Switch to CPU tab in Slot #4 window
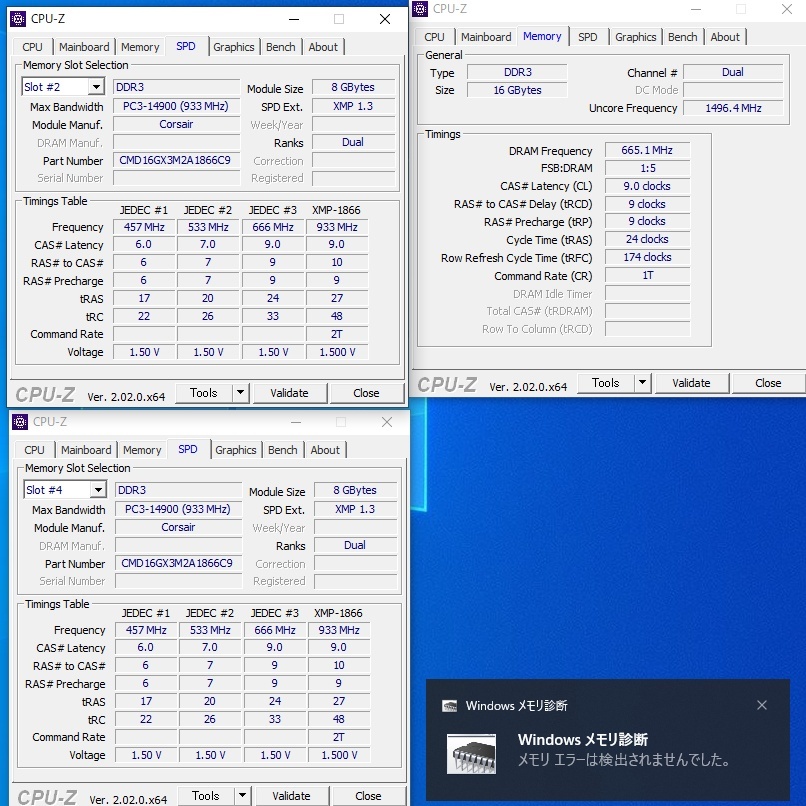The height and width of the screenshot is (806, 806). pos(34,450)
